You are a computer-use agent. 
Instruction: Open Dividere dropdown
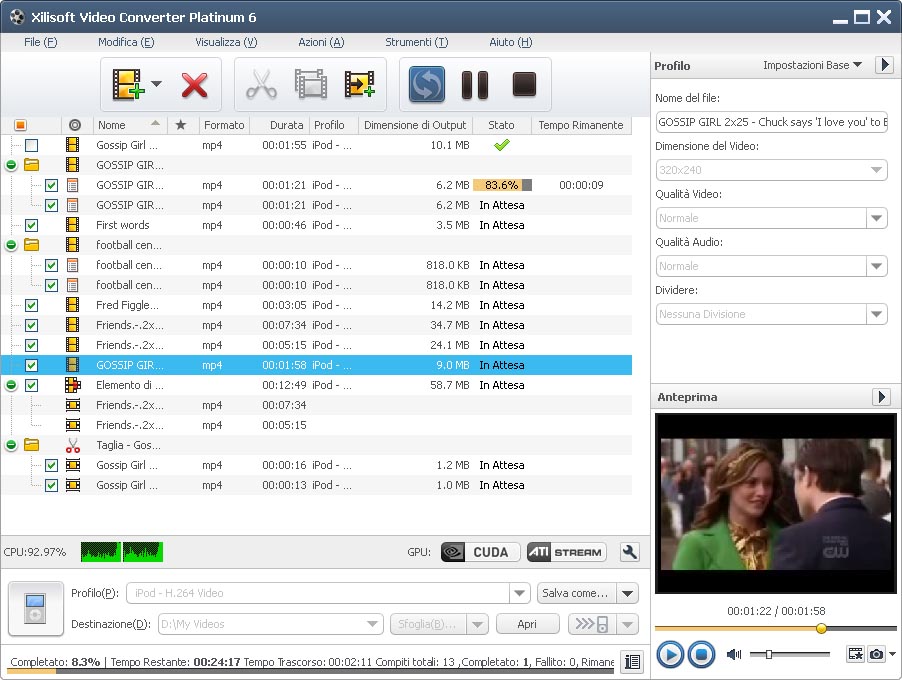point(876,314)
